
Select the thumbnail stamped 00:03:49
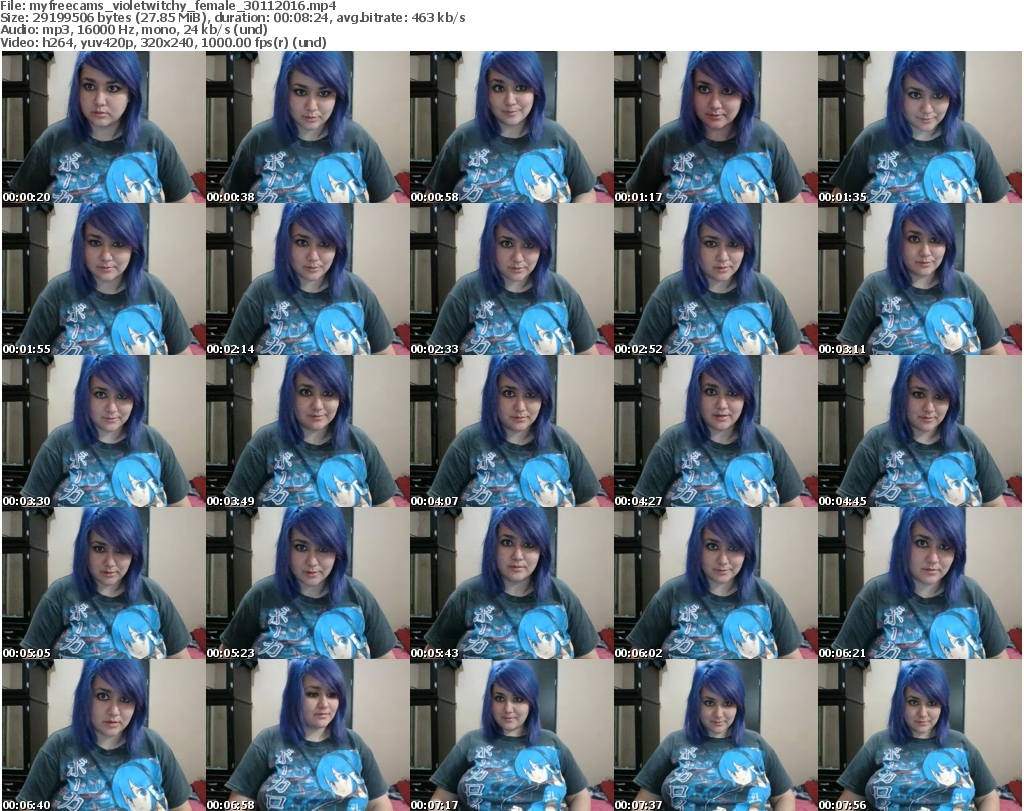[308, 432]
